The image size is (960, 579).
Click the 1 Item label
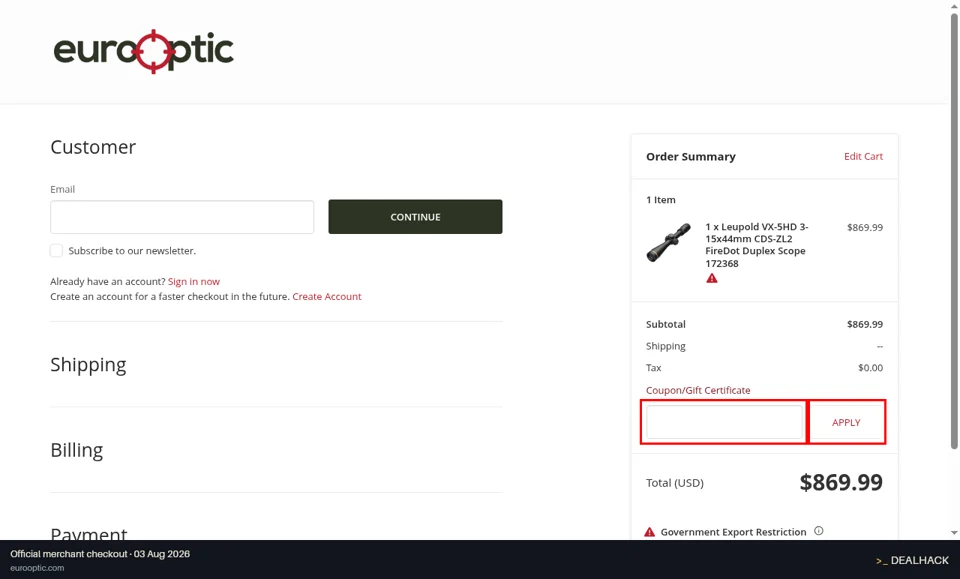[661, 200]
